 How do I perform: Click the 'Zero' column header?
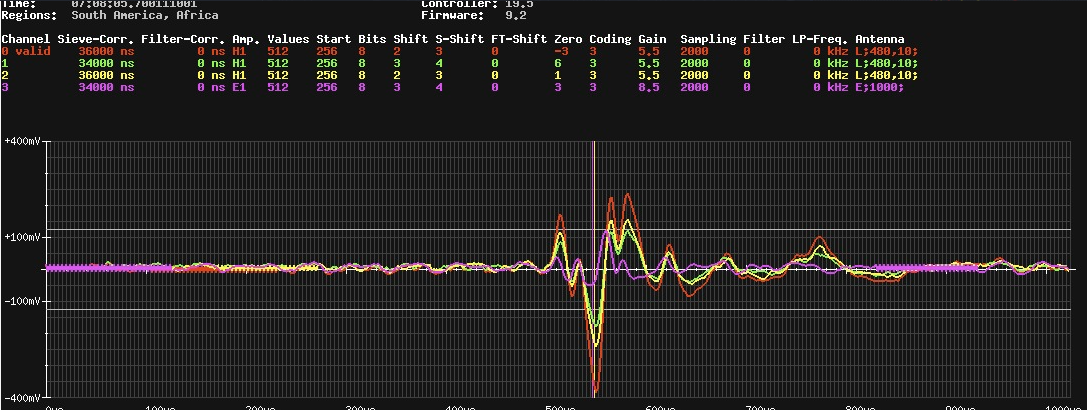[568, 40]
